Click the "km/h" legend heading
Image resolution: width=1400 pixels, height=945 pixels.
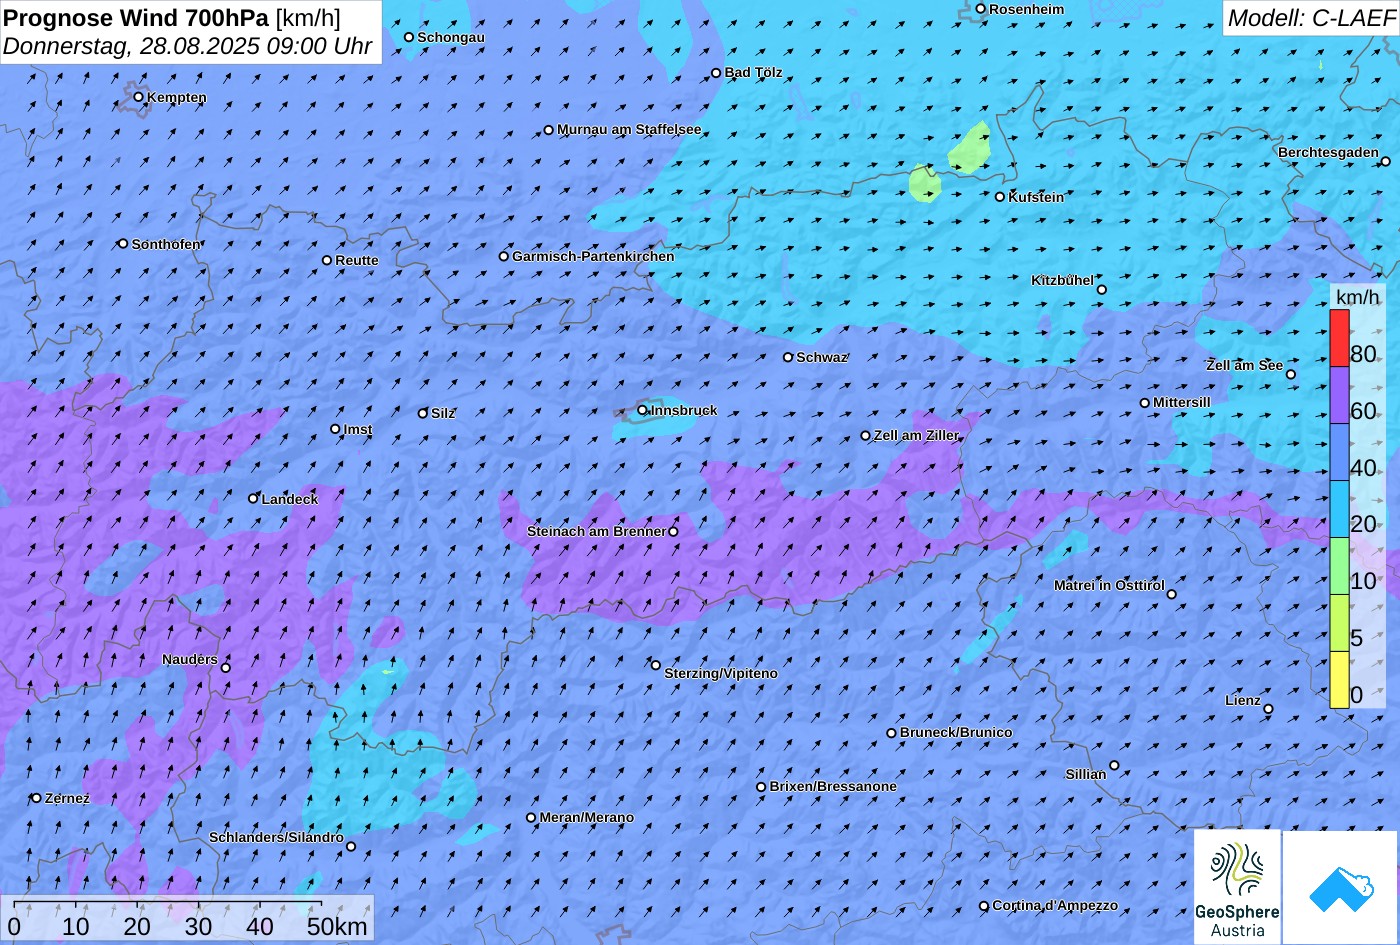(x=1357, y=297)
